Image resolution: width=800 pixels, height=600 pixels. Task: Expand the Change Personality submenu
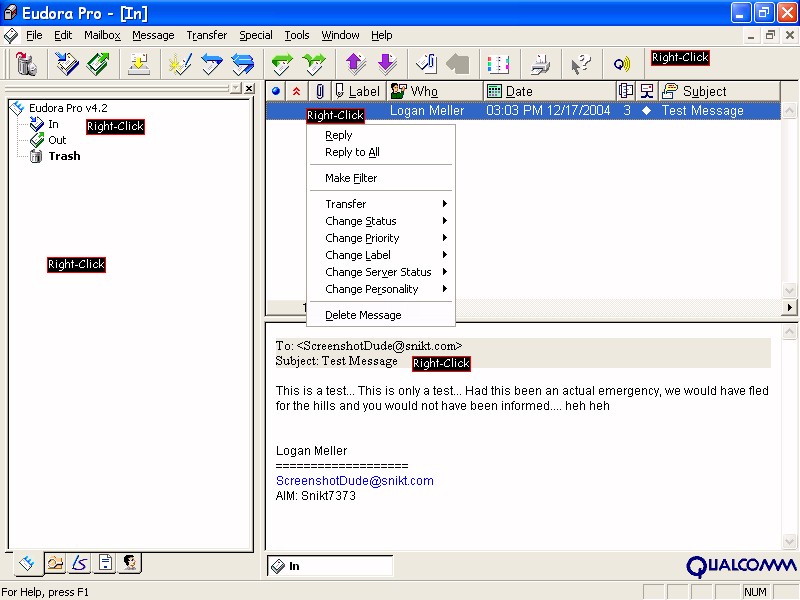coord(381,289)
